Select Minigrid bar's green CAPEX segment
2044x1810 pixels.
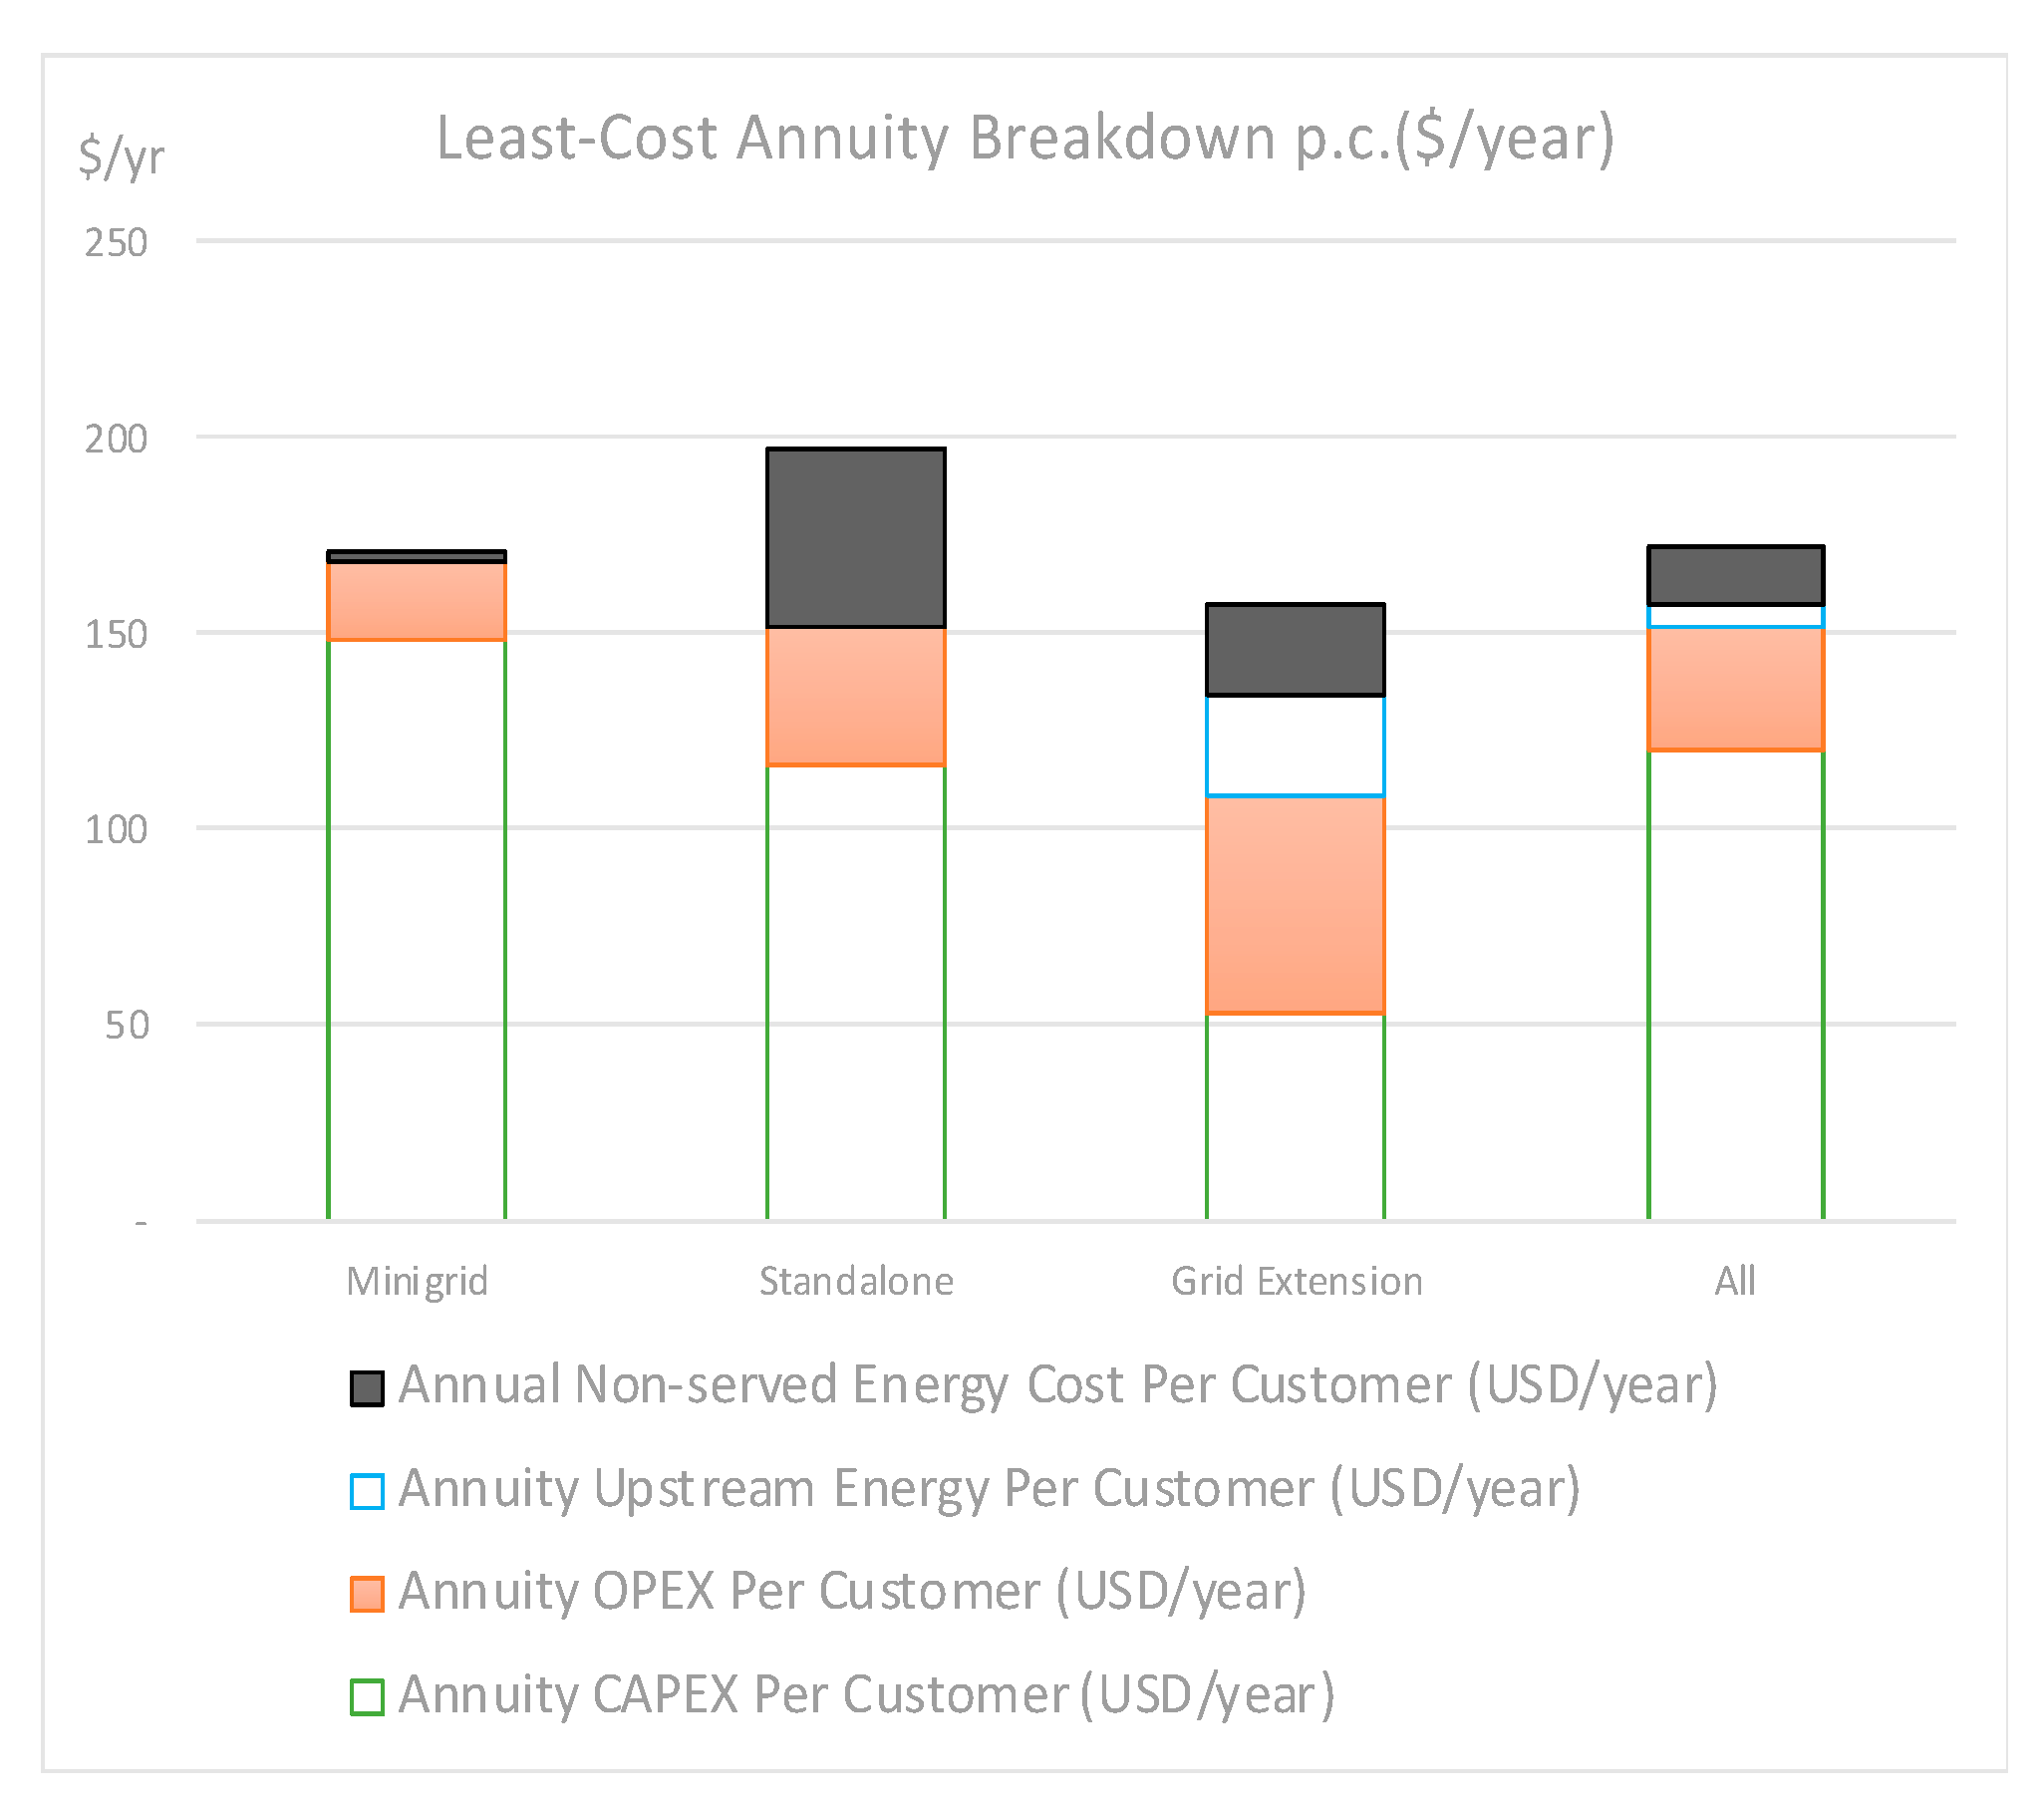click(x=417, y=930)
